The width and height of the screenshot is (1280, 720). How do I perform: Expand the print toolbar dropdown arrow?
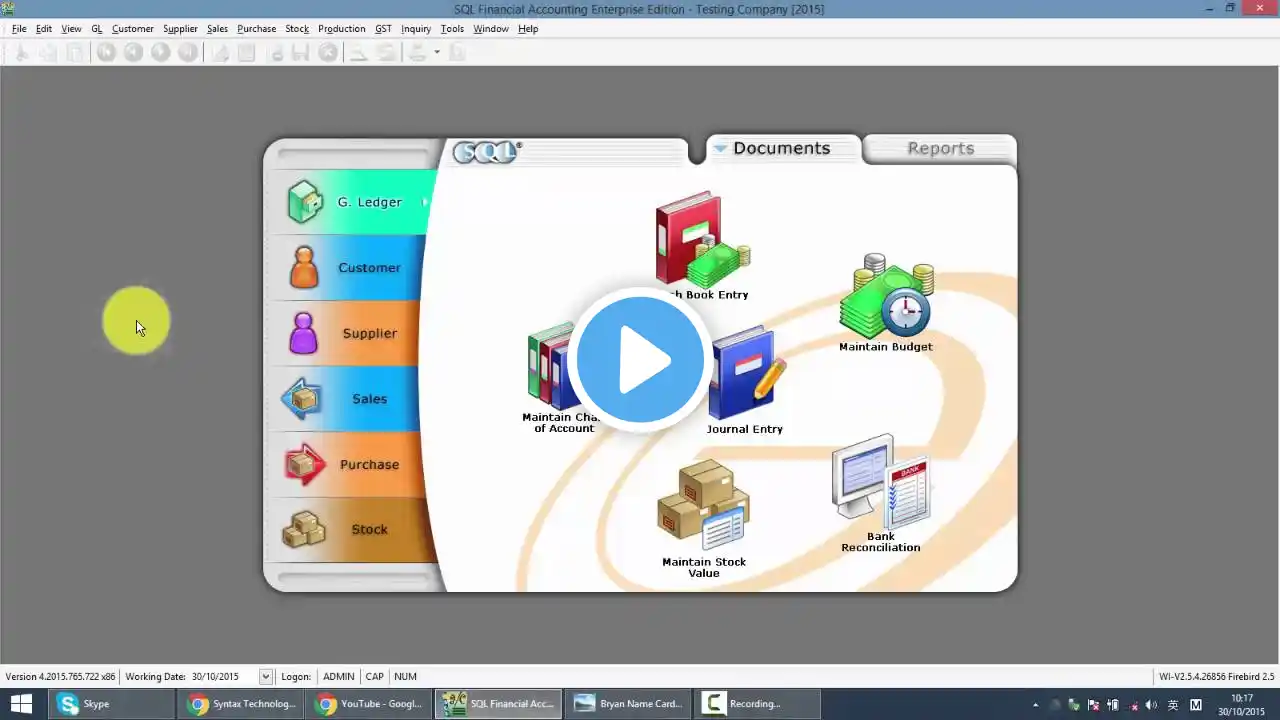click(437, 52)
